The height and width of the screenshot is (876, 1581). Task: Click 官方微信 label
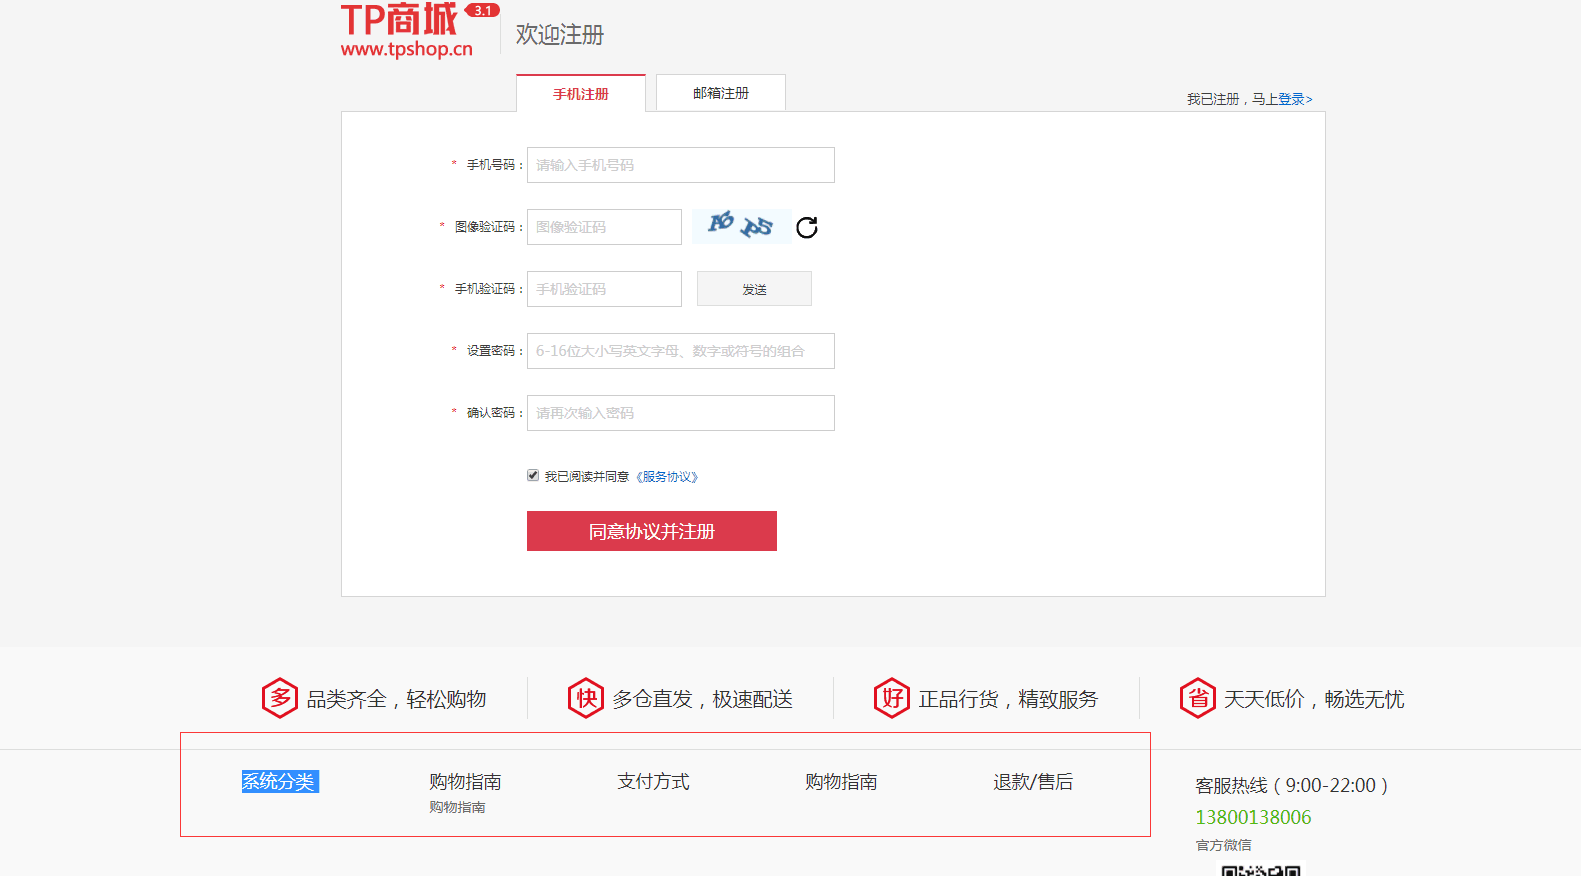point(1223,845)
